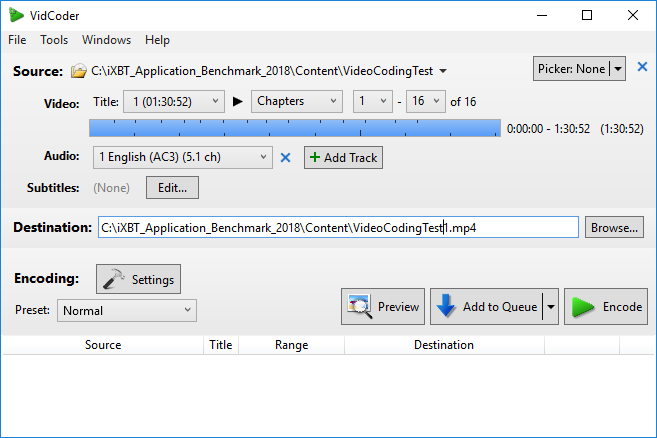The width and height of the screenshot is (657, 438).
Task: Click the blue chapter timeline bar
Action: (295, 128)
